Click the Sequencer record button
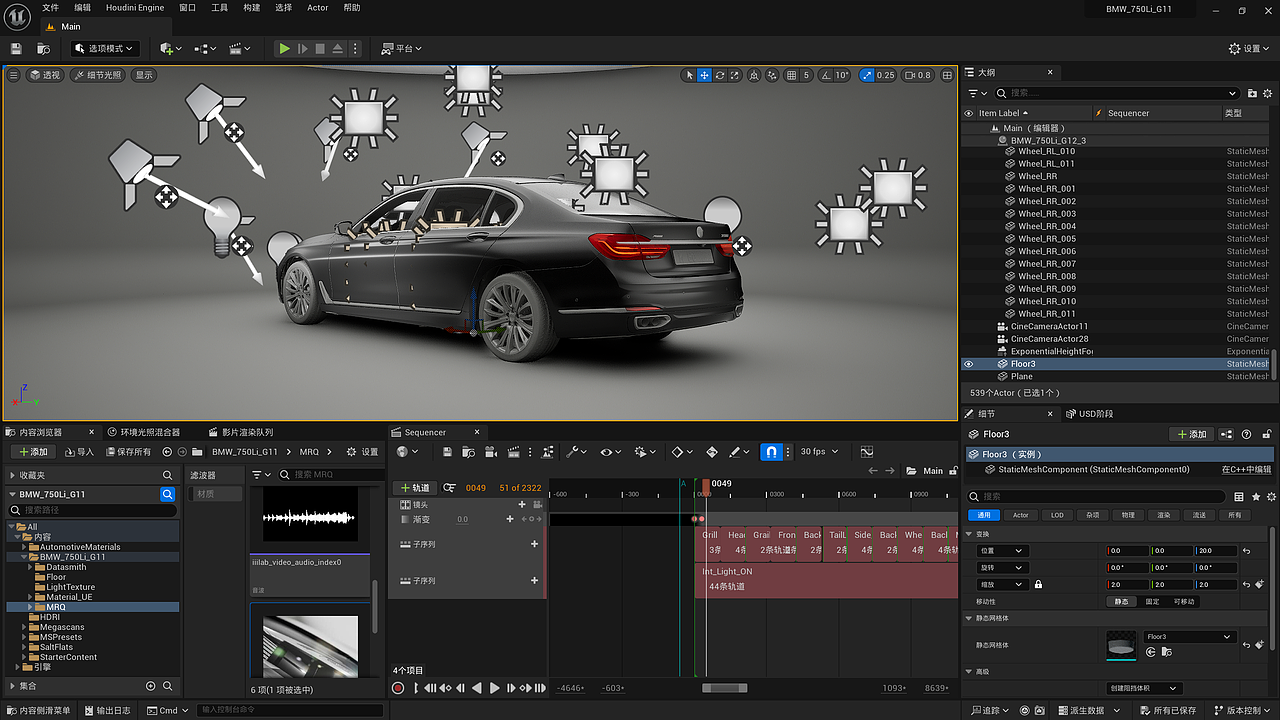1280x720 pixels. pyautogui.click(x=398, y=688)
